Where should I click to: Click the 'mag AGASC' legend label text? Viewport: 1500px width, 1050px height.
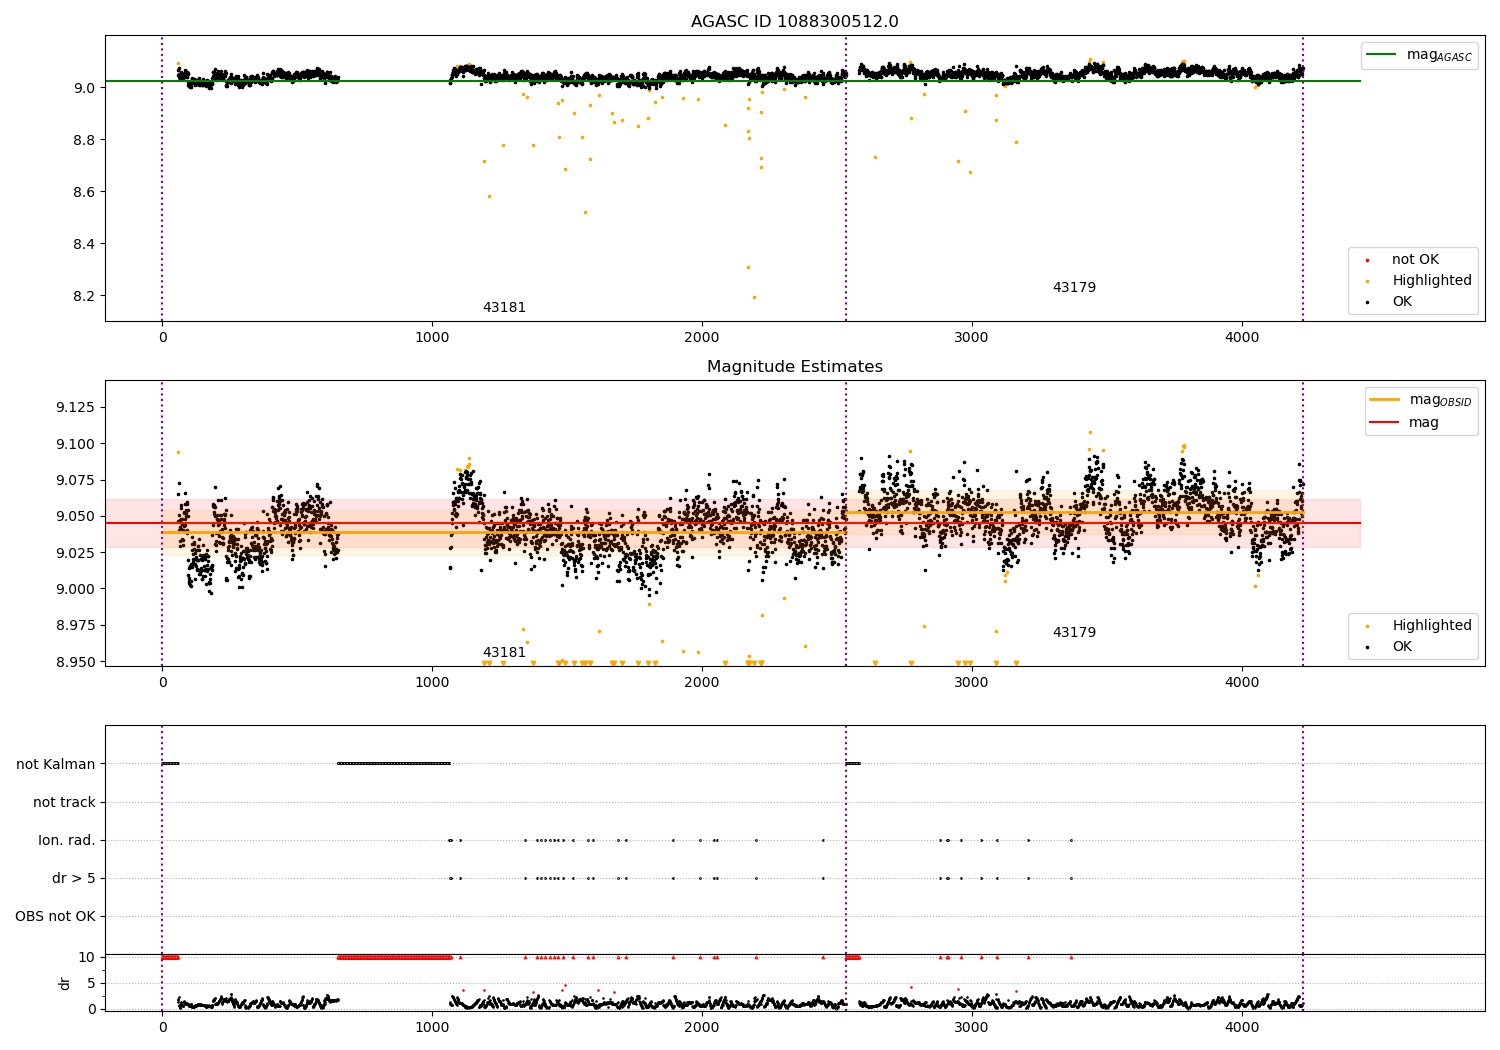click(1439, 55)
